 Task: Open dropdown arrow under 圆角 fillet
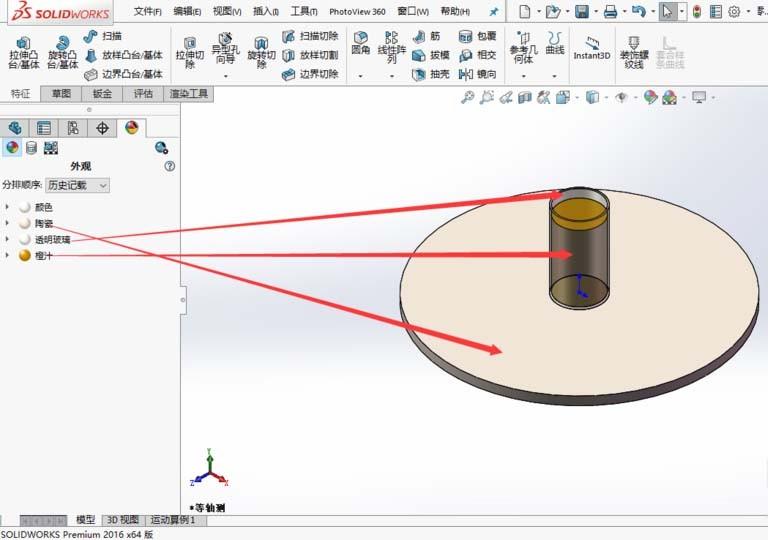pos(360,76)
